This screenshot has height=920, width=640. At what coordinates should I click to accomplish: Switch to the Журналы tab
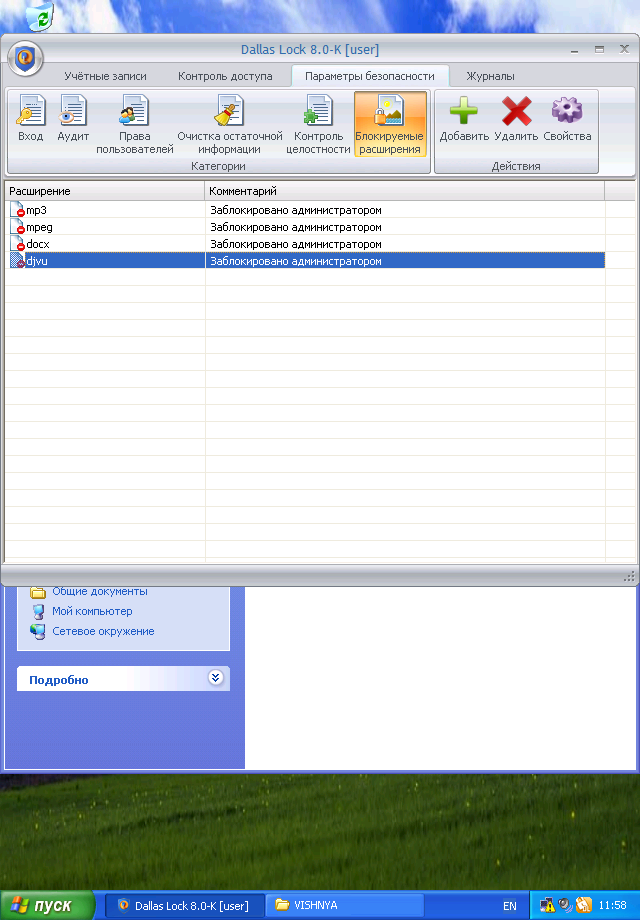coord(490,76)
